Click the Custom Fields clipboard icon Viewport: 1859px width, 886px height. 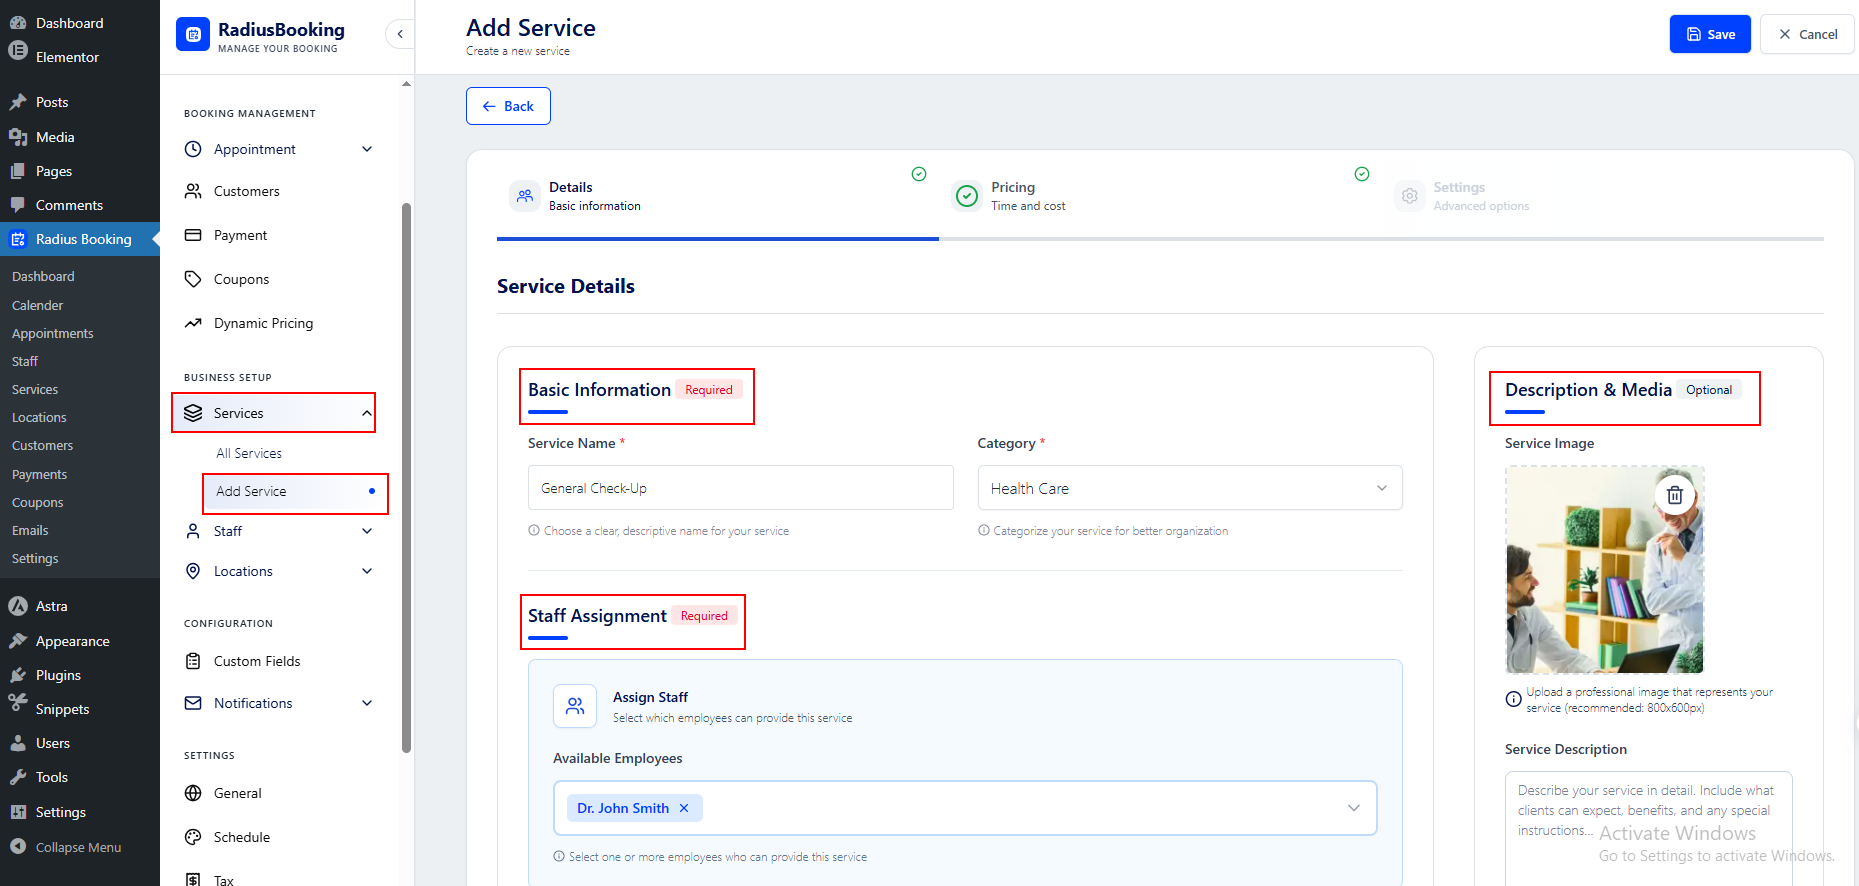[x=193, y=661]
